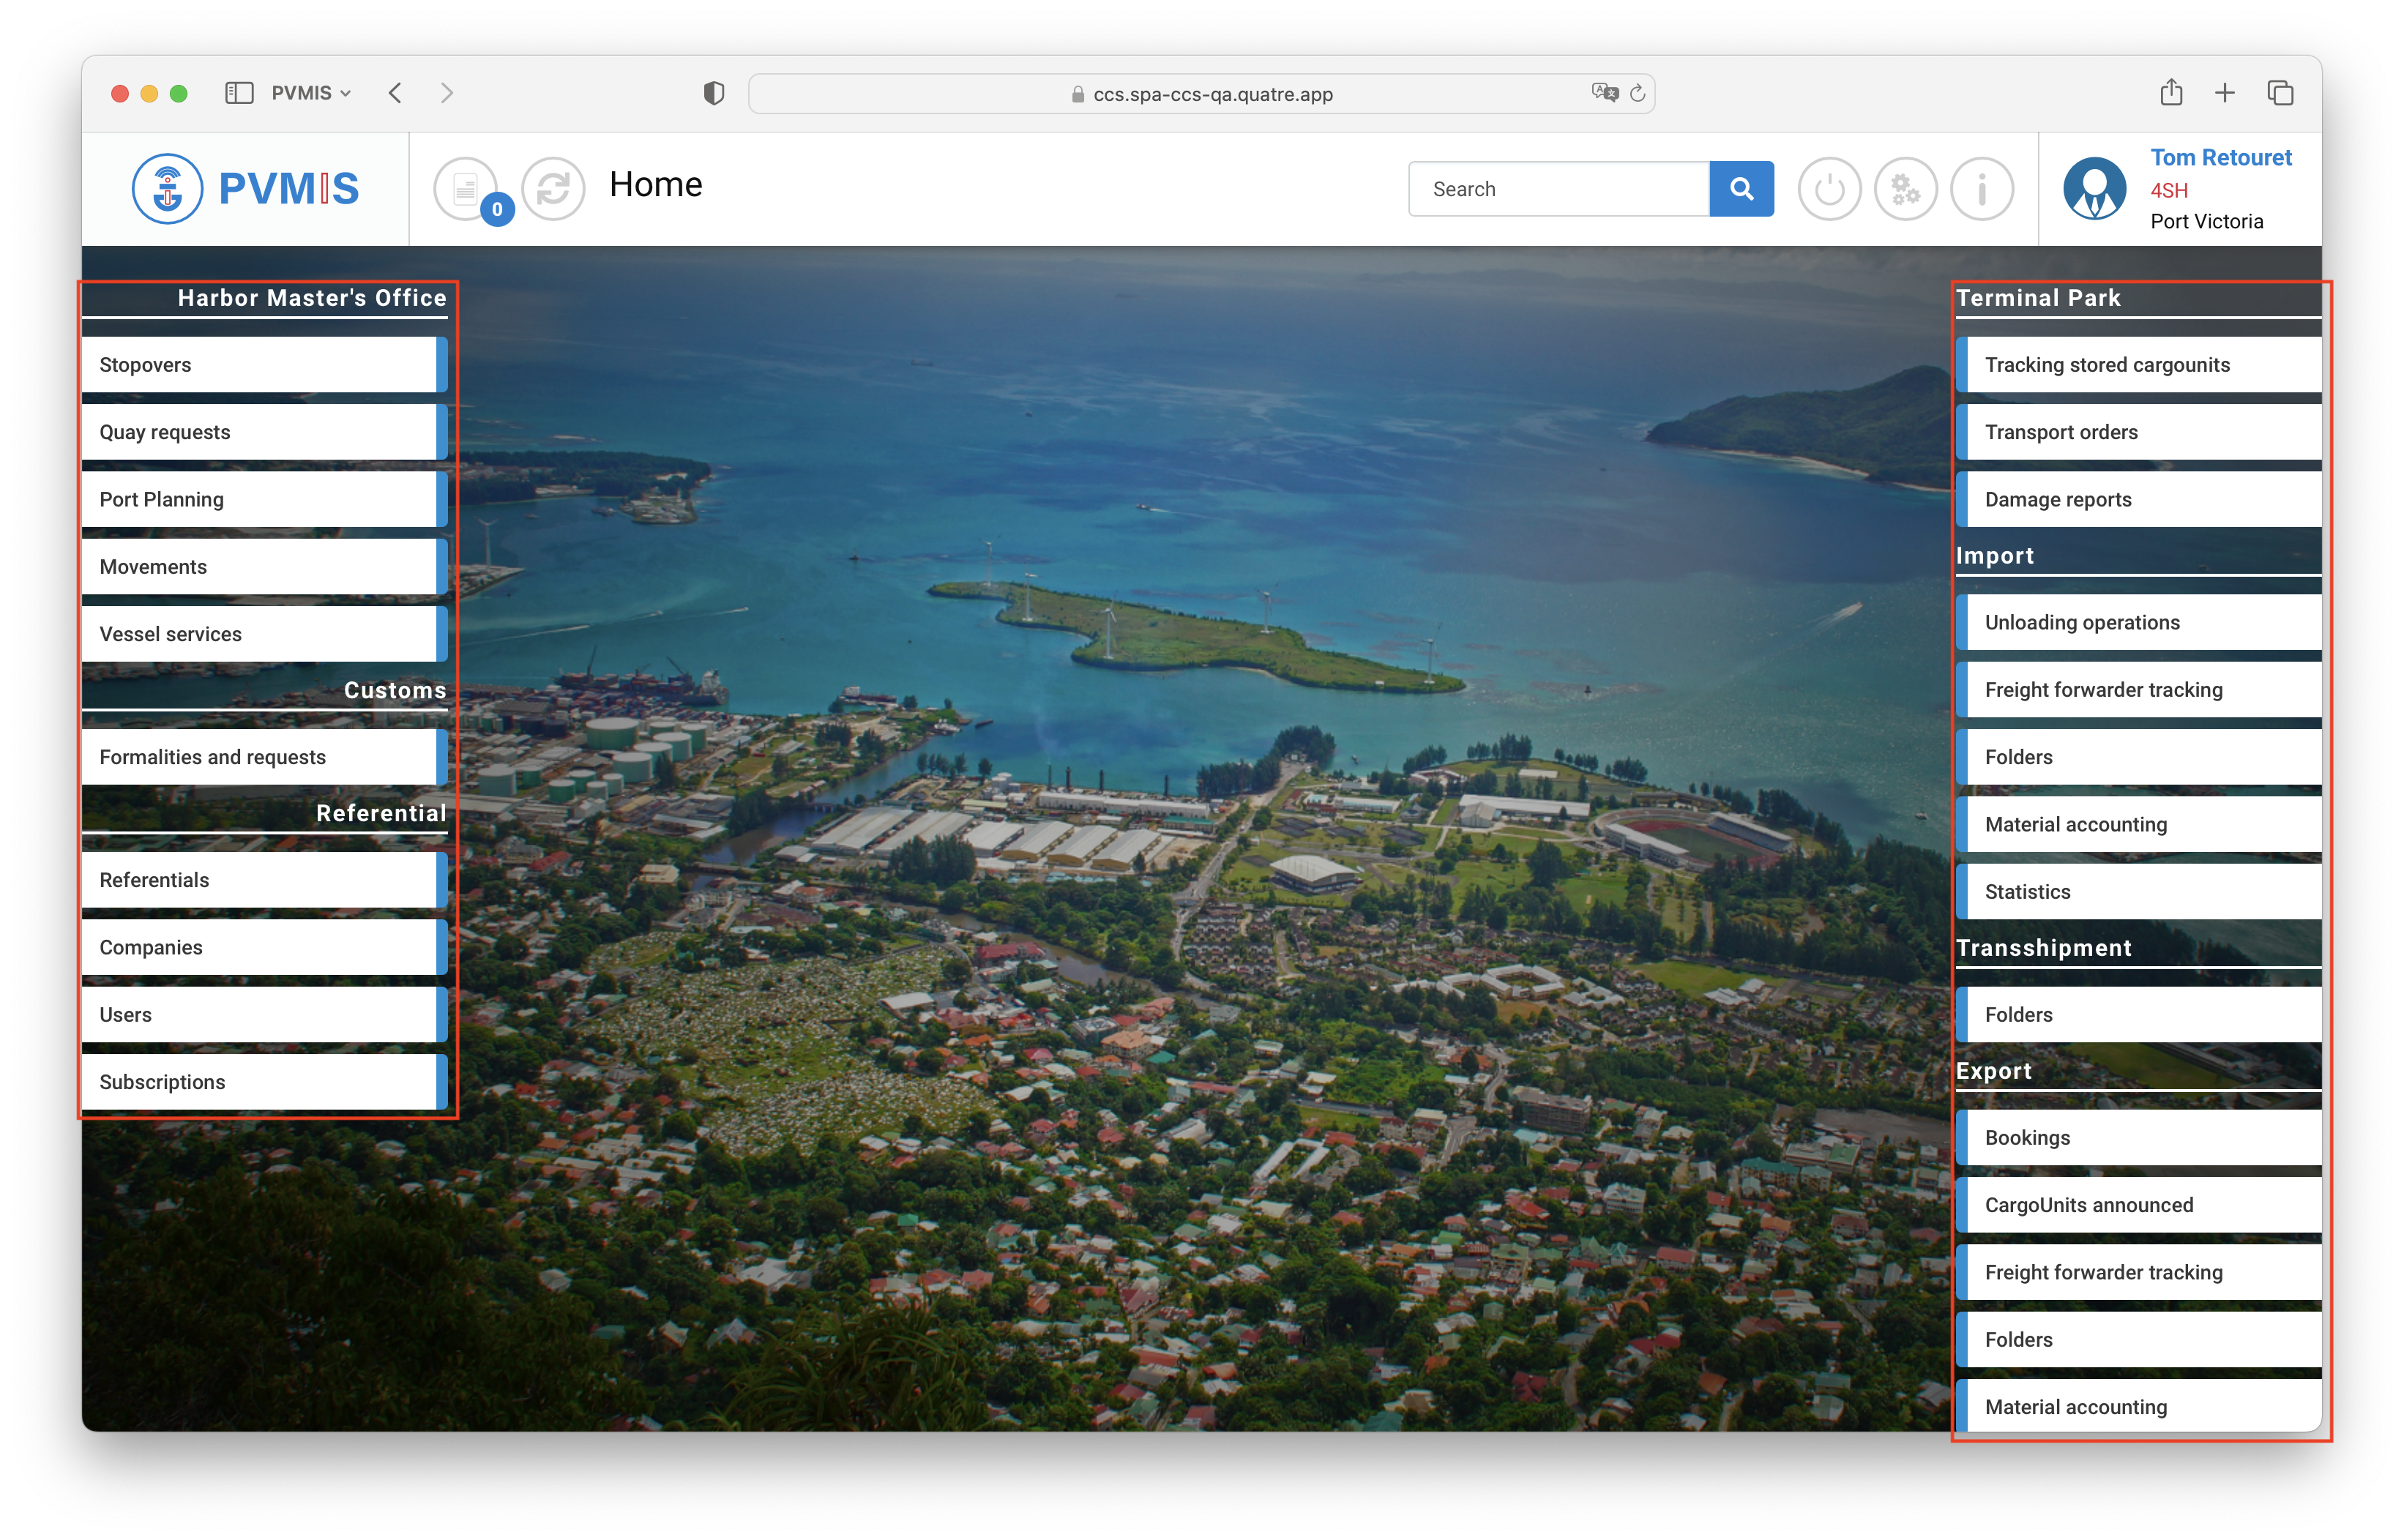Open Stopovers menu item
The width and height of the screenshot is (2404, 1540).
pos(264,365)
